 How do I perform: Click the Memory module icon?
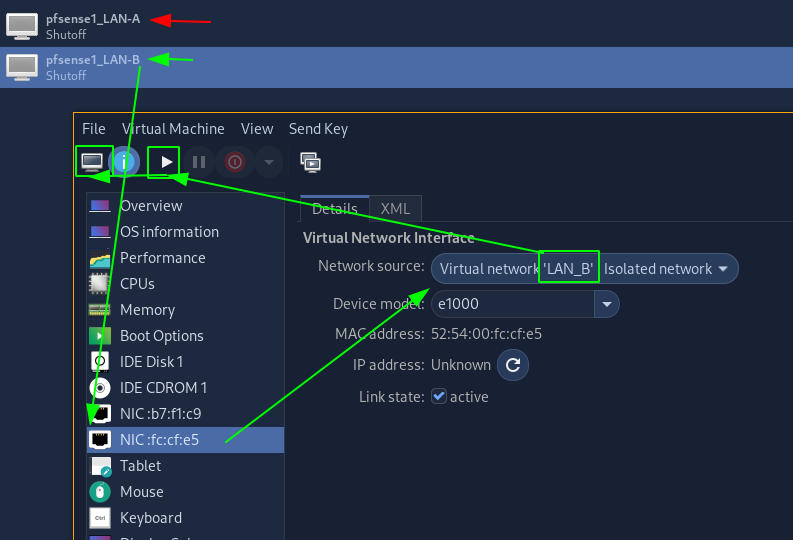coord(99,309)
